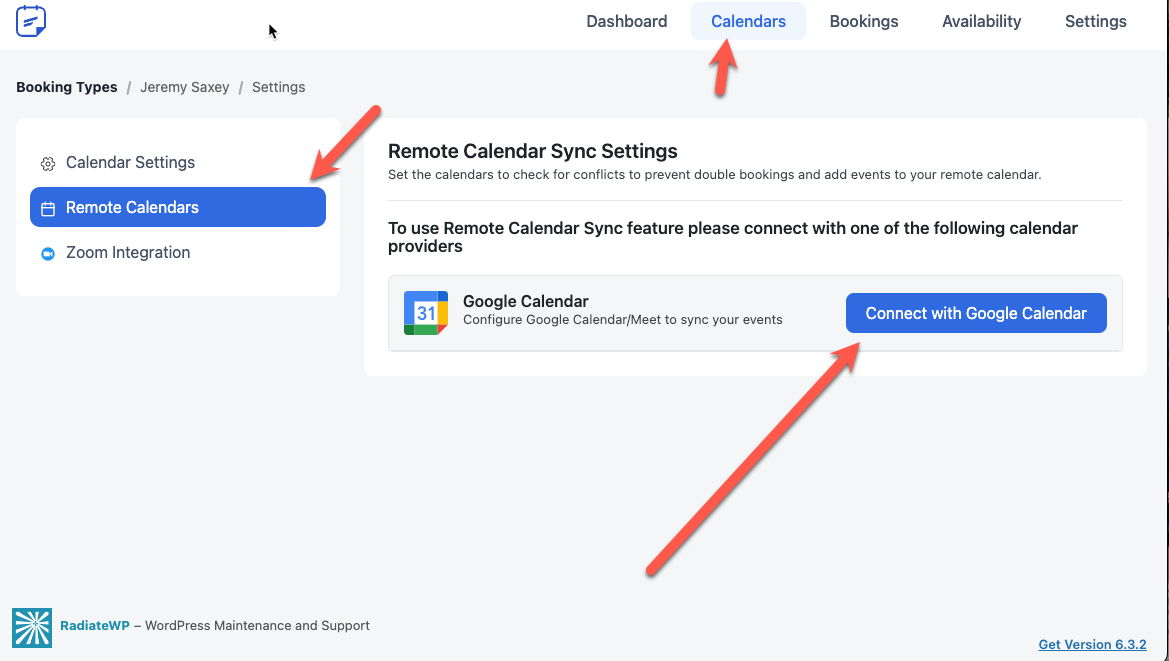The width and height of the screenshot is (1169, 661).
Task: Select Calendar Settings in the sidebar
Action: [177, 162]
